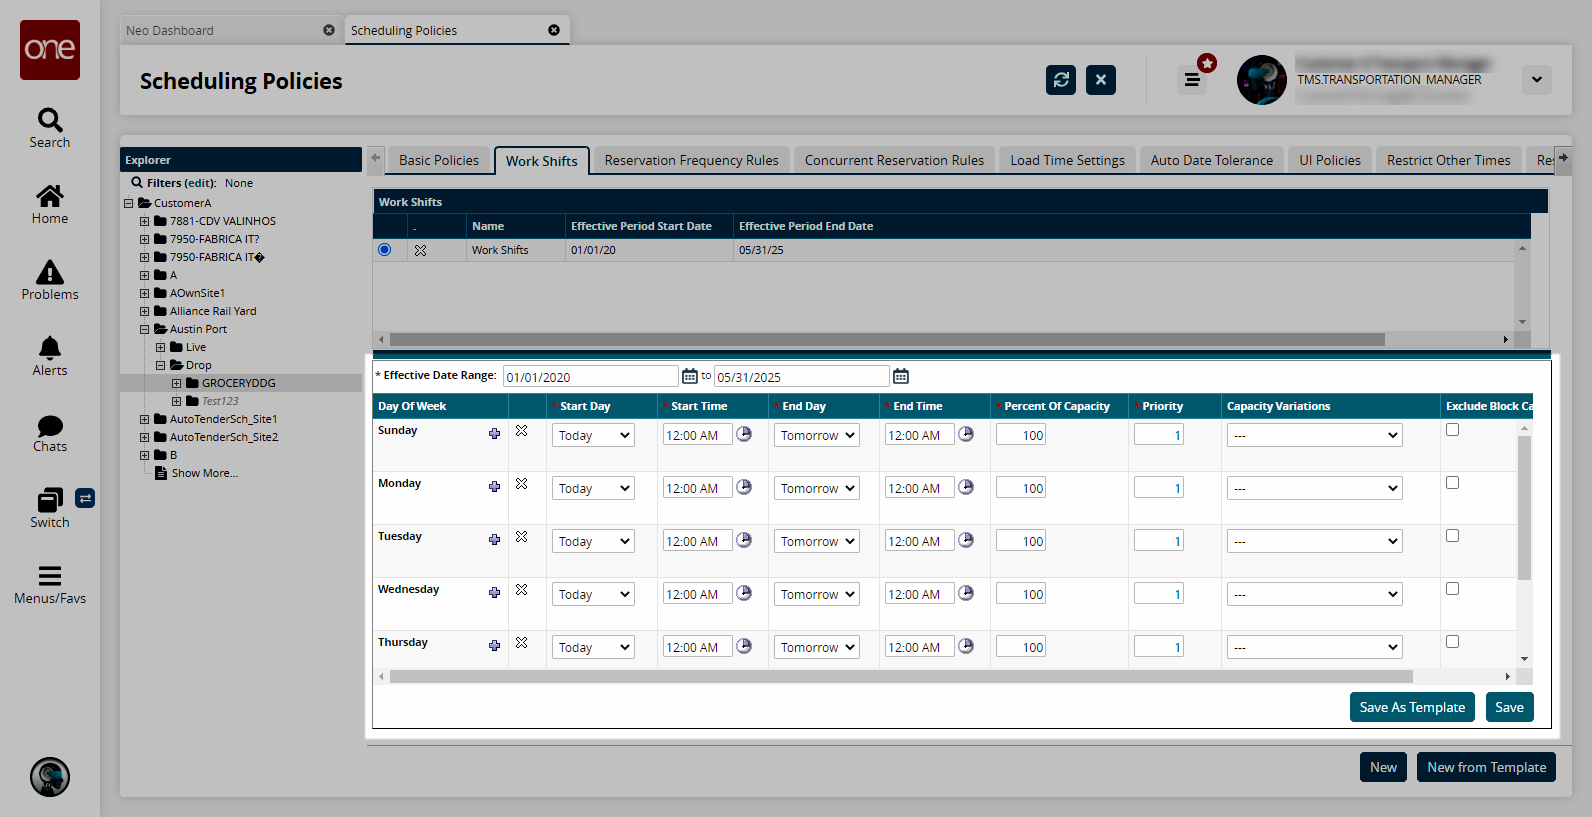Image resolution: width=1592 pixels, height=817 pixels.
Task: Check Exclude Block for Sunday
Action: 1452,430
